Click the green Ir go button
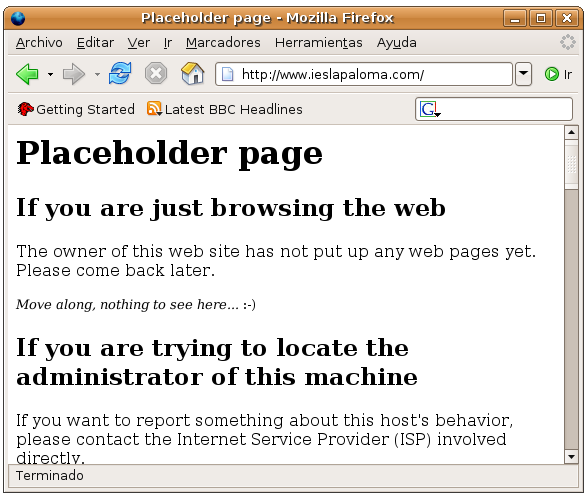Image resolution: width=587 pixels, height=498 pixels. click(558, 74)
